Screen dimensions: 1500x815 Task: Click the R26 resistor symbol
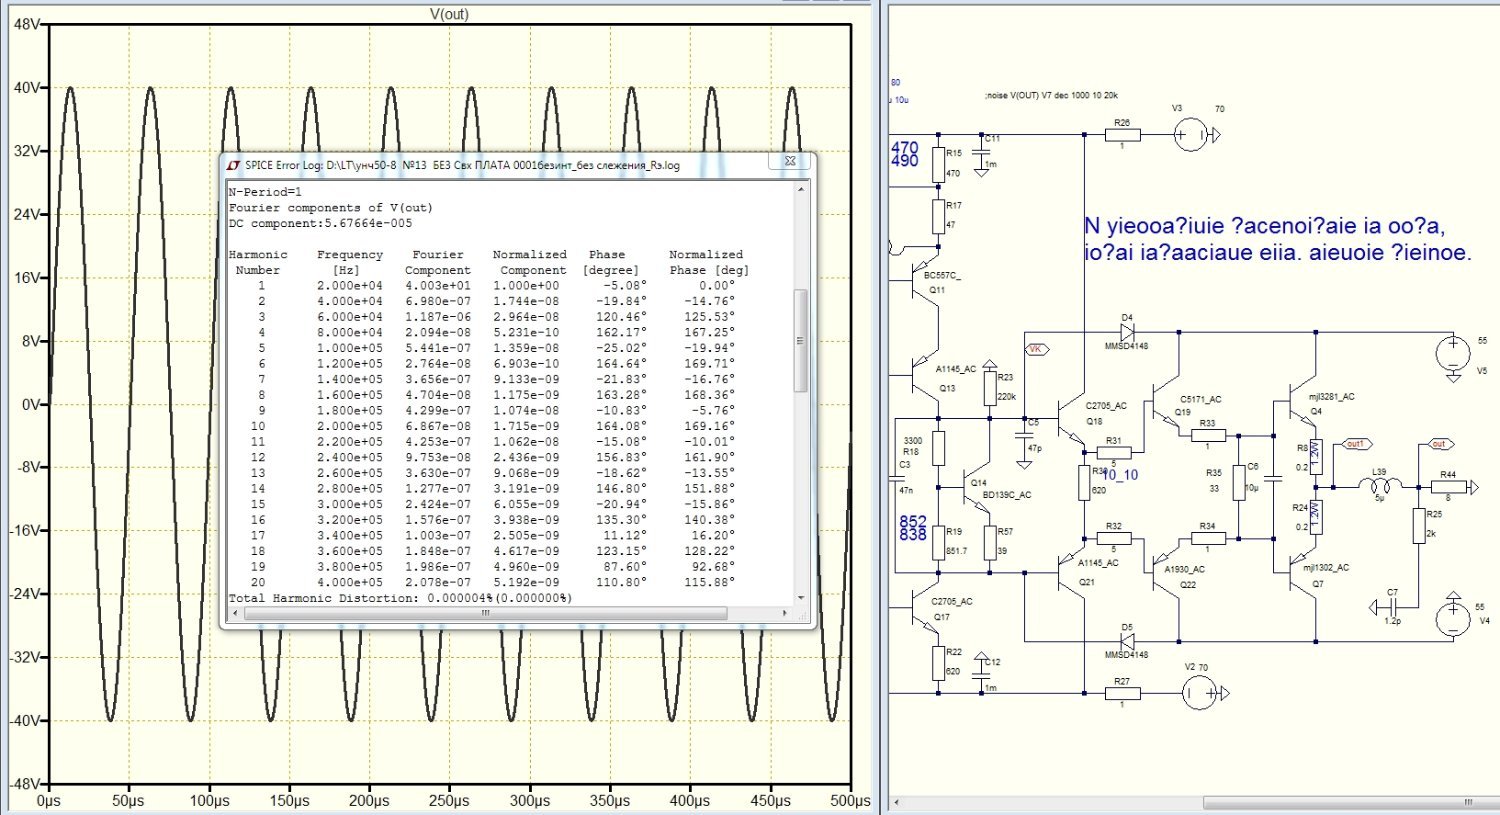point(1122,134)
